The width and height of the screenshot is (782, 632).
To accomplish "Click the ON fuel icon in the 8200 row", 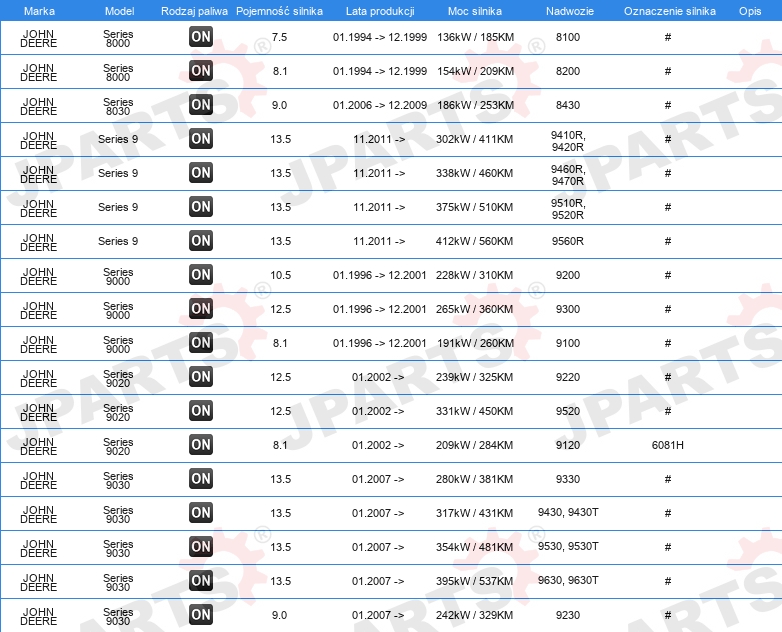I will click(201, 71).
